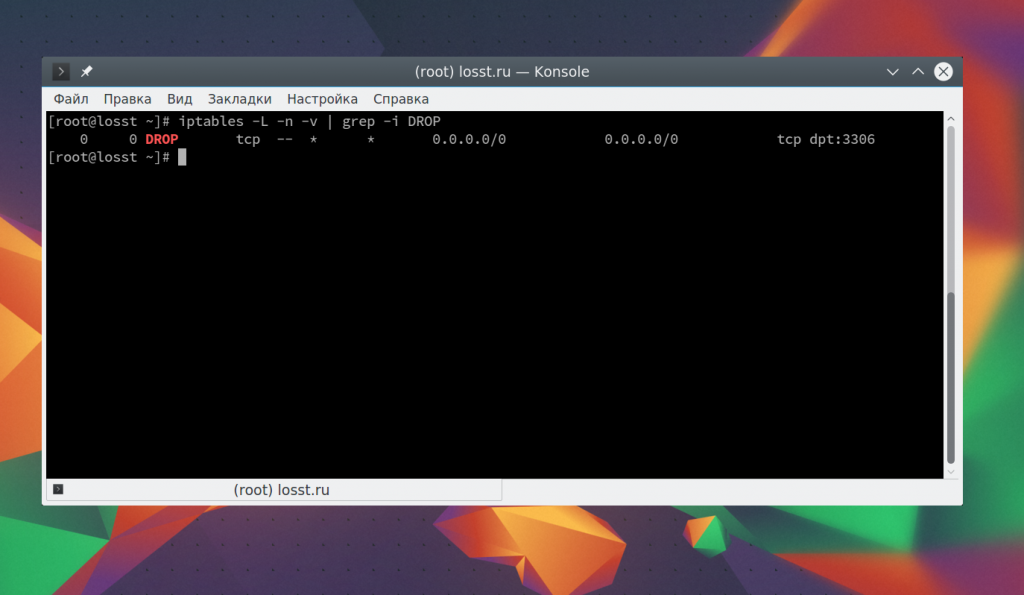Open the Вид menu
Image resolution: width=1024 pixels, height=595 pixels.
pyautogui.click(x=180, y=99)
